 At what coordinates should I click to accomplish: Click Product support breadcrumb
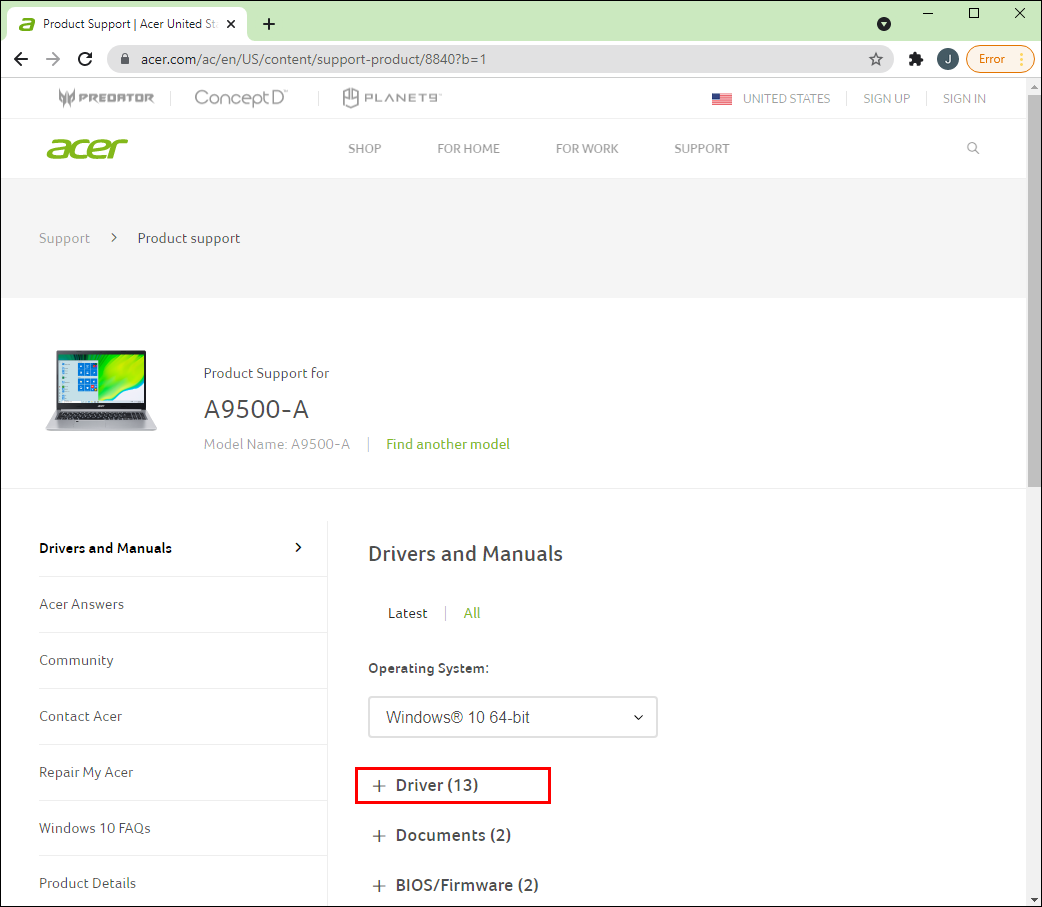(189, 238)
